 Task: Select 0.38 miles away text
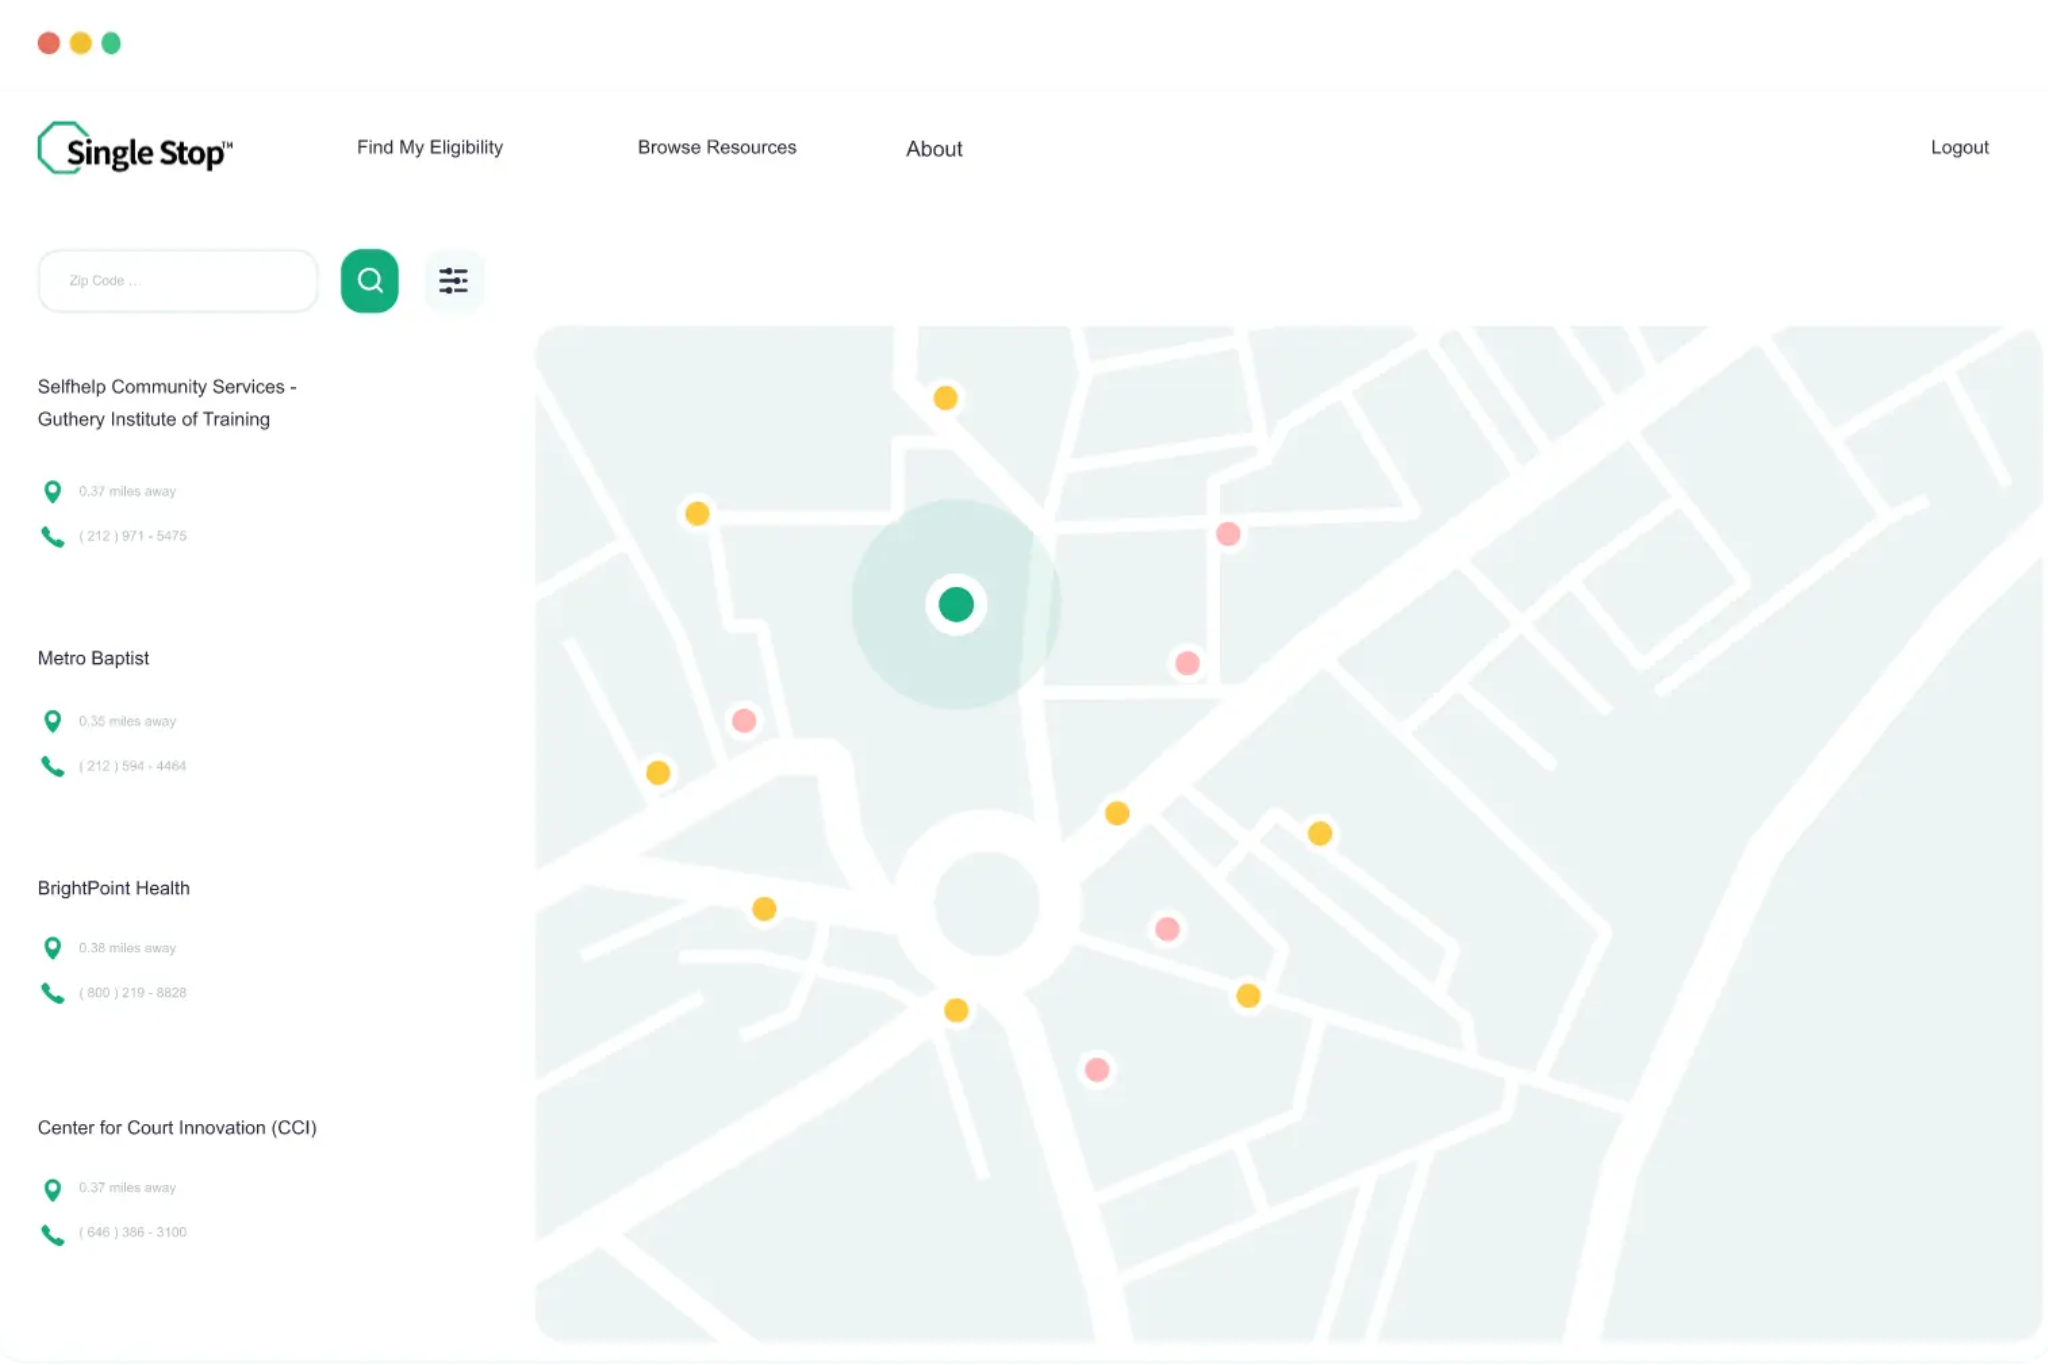tap(127, 948)
